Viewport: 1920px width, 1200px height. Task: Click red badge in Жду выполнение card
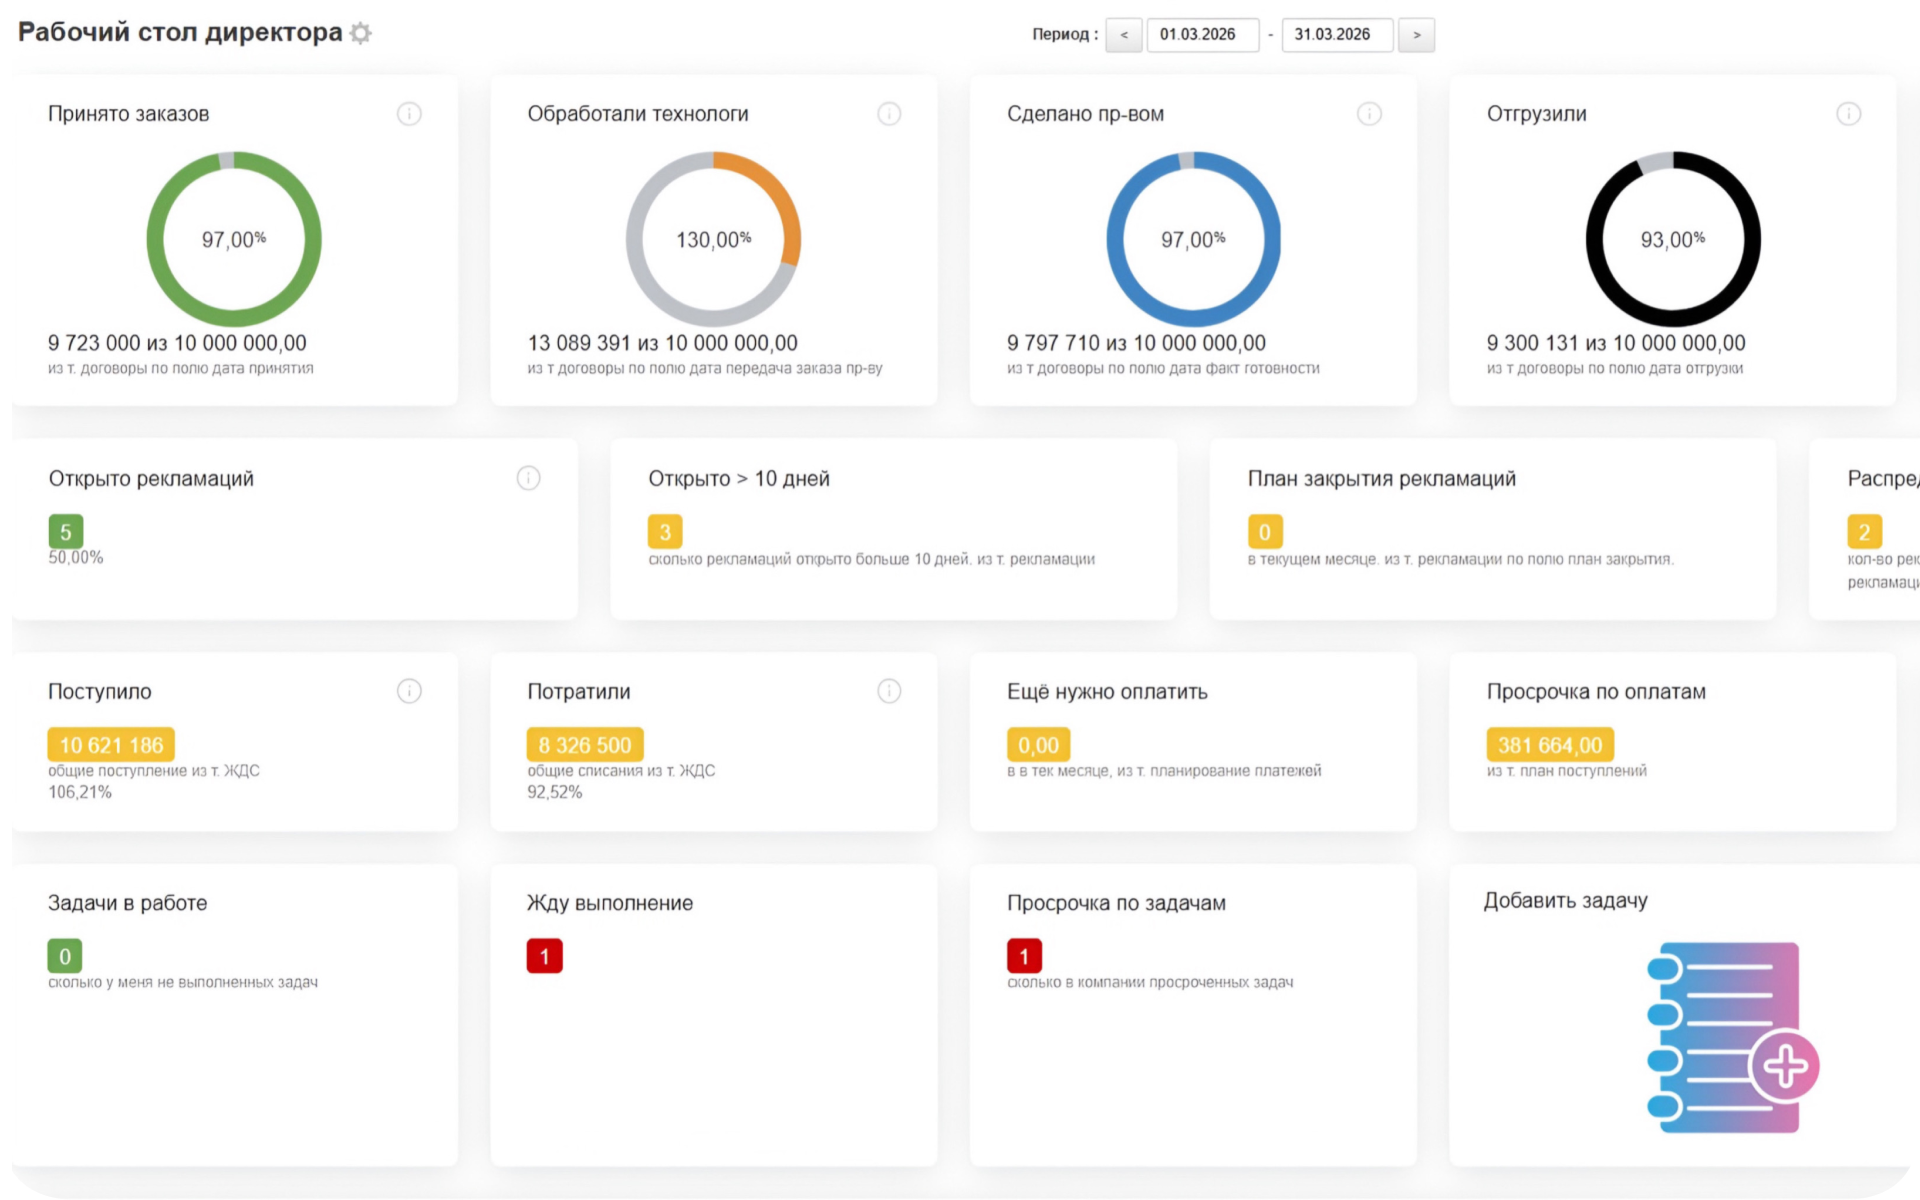[544, 956]
